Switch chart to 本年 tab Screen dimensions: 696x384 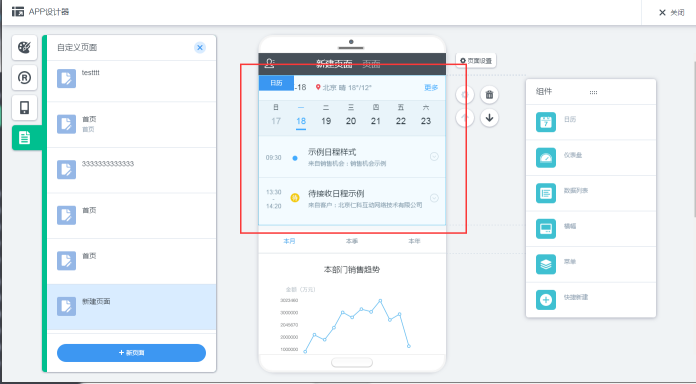pos(414,241)
